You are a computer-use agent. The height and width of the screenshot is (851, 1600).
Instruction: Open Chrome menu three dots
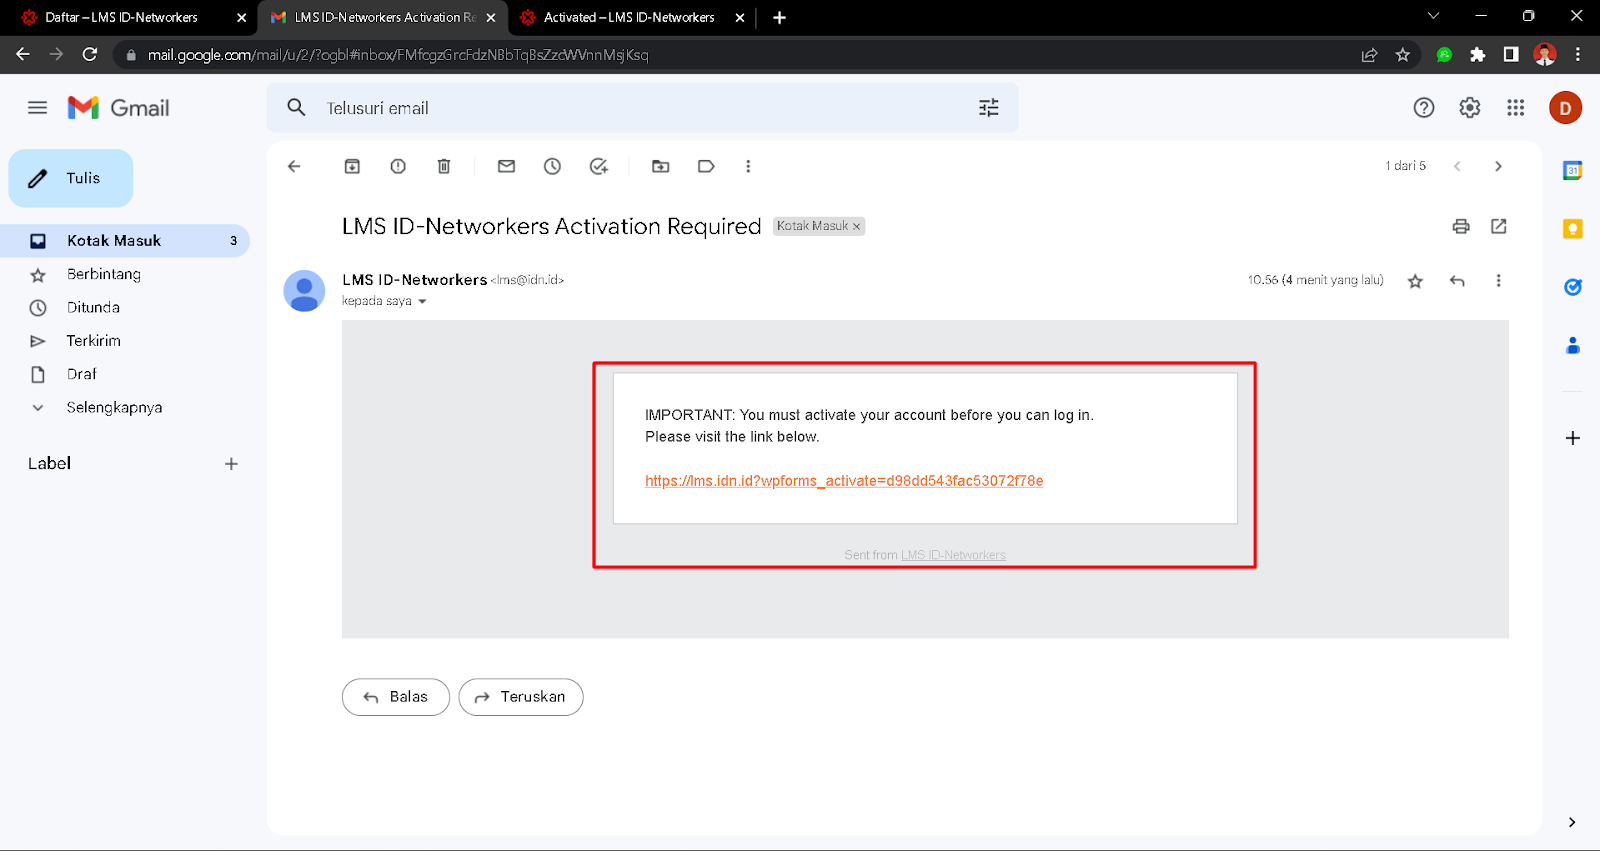pos(1578,55)
